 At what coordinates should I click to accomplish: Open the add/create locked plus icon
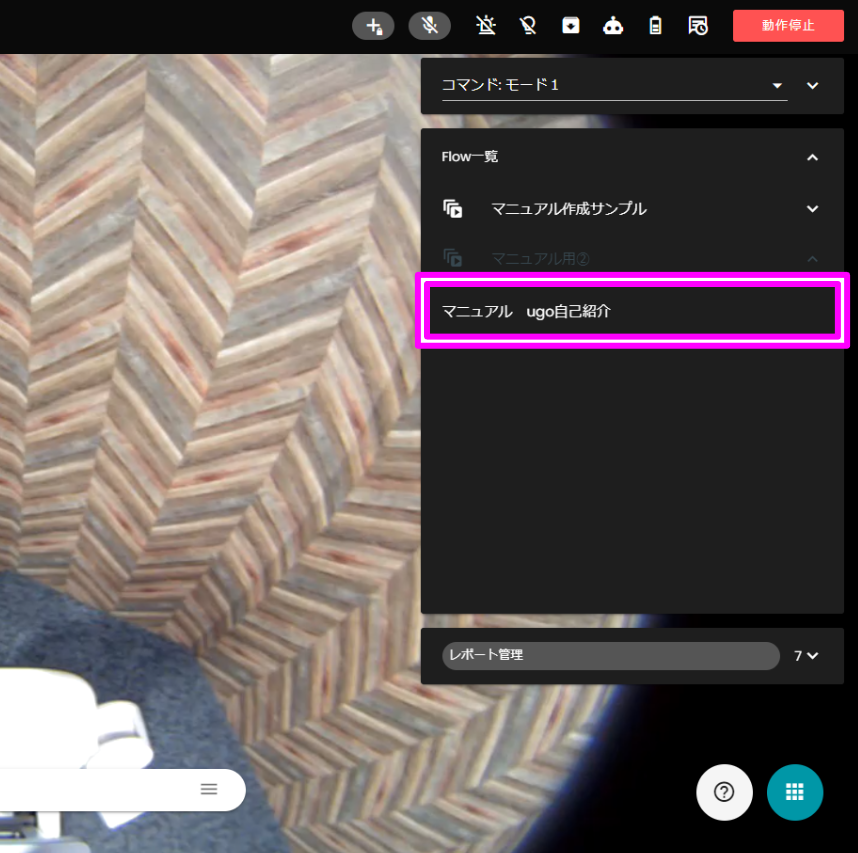pos(373,25)
